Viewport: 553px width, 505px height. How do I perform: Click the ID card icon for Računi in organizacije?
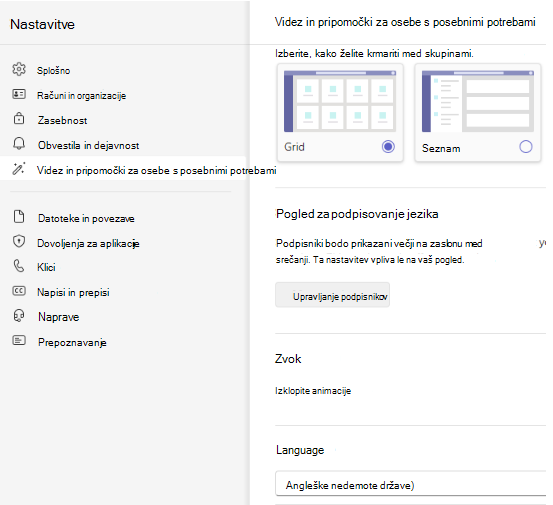19,94
